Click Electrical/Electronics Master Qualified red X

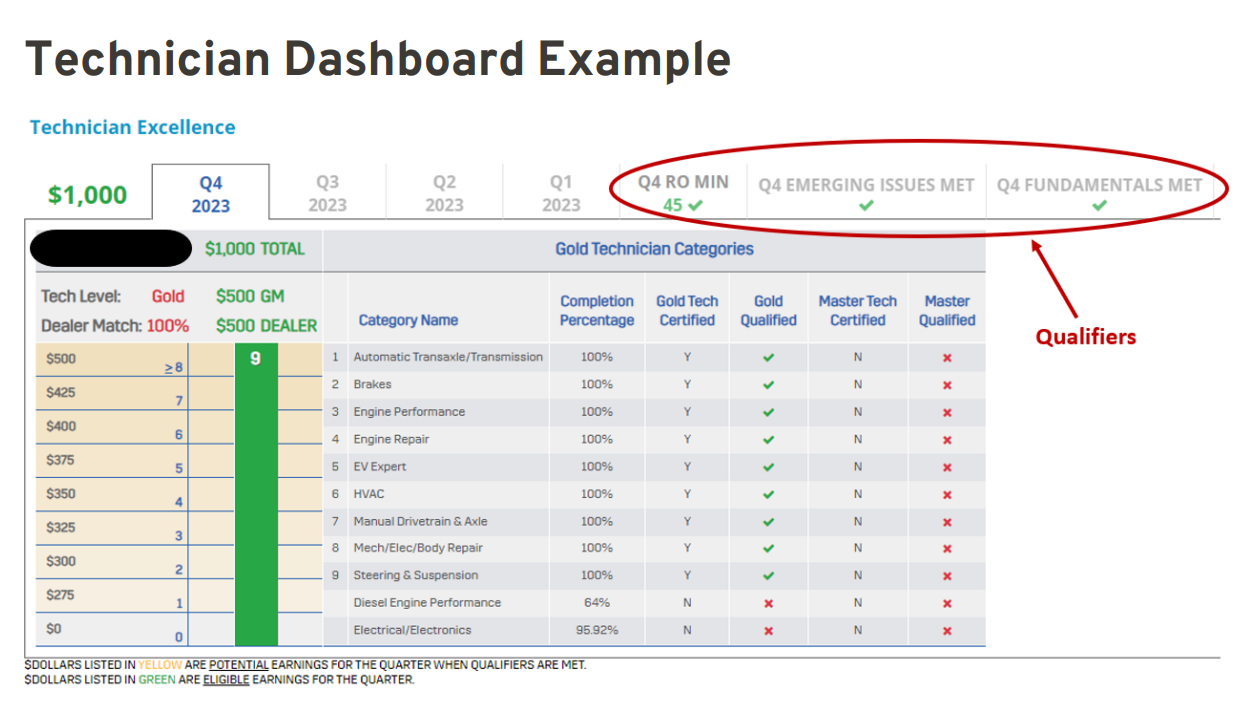pos(946,631)
